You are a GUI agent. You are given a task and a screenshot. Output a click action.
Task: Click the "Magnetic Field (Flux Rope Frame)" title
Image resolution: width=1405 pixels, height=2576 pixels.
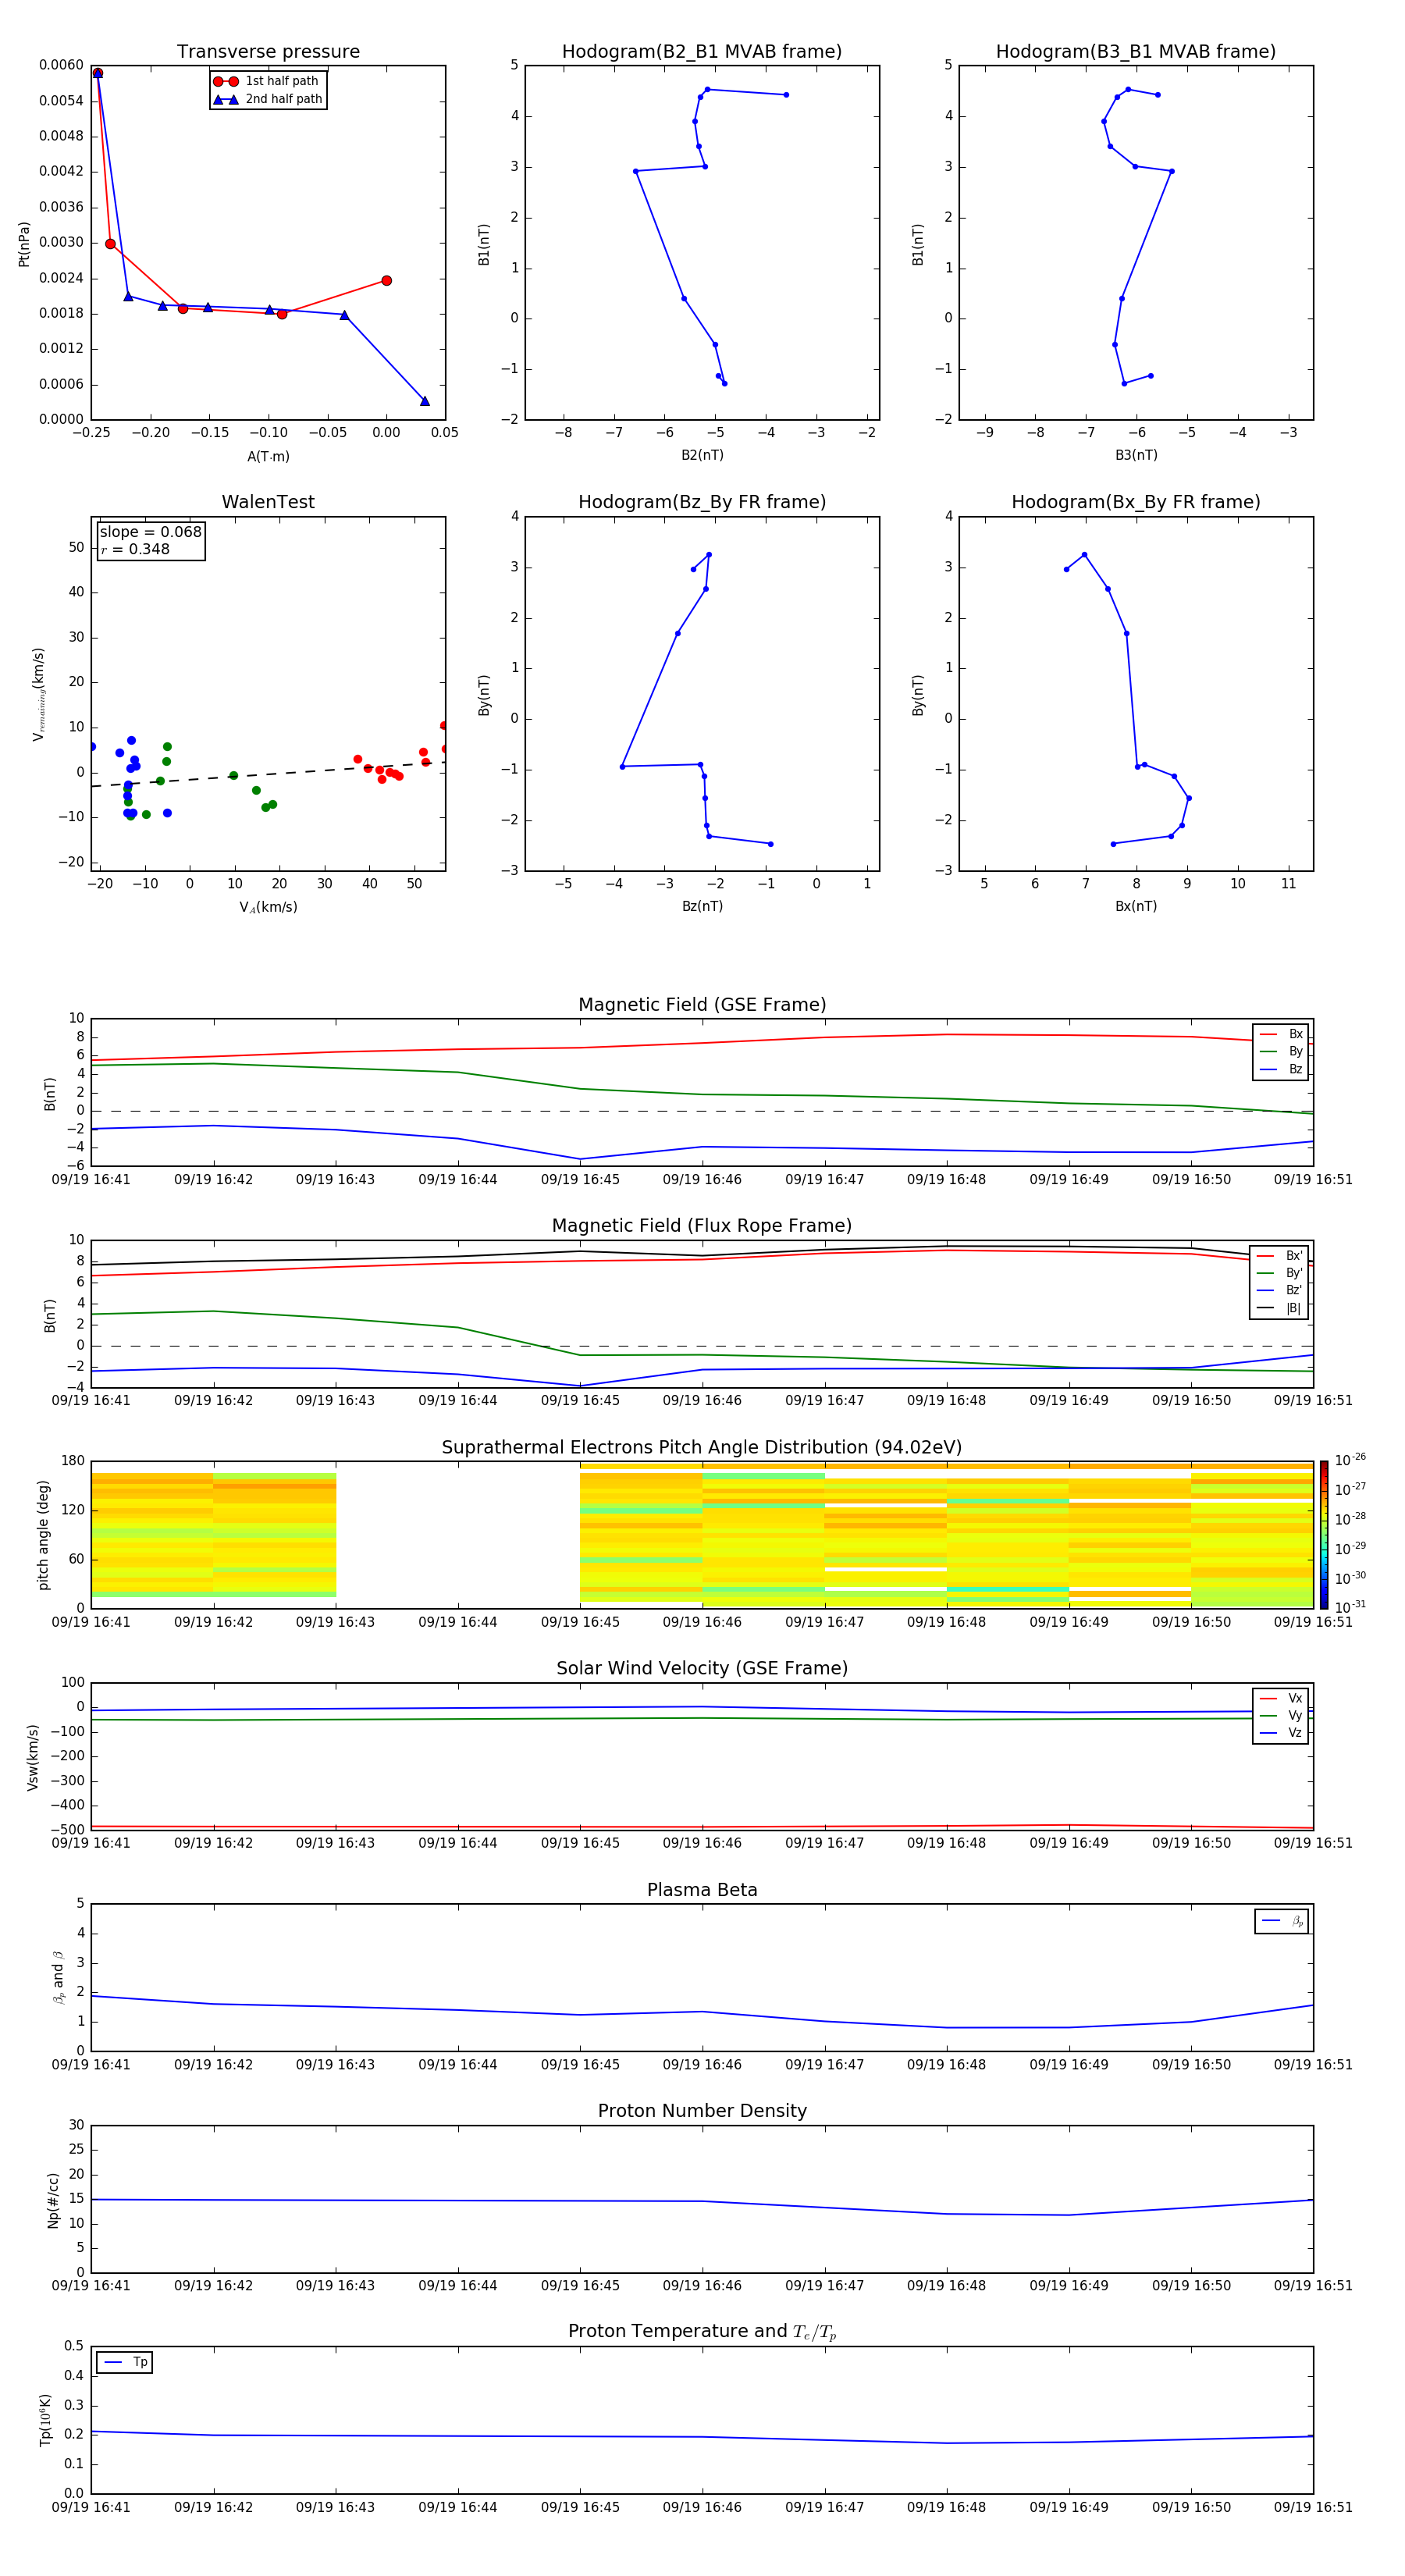(x=702, y=1226)
